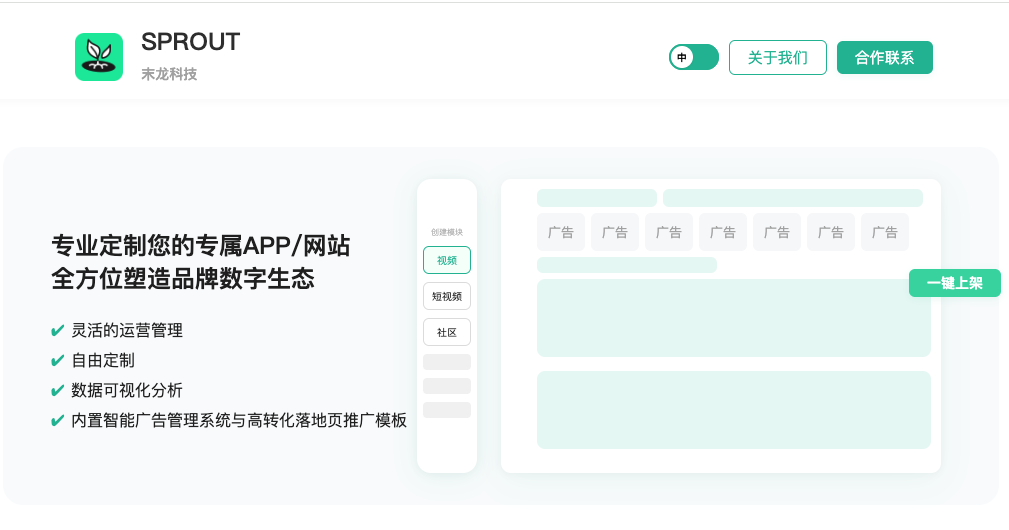Screen dimensions: 1009x530
Task: Click the 内置智能广告管理系统 list item
Action: [x=239, y=420]
